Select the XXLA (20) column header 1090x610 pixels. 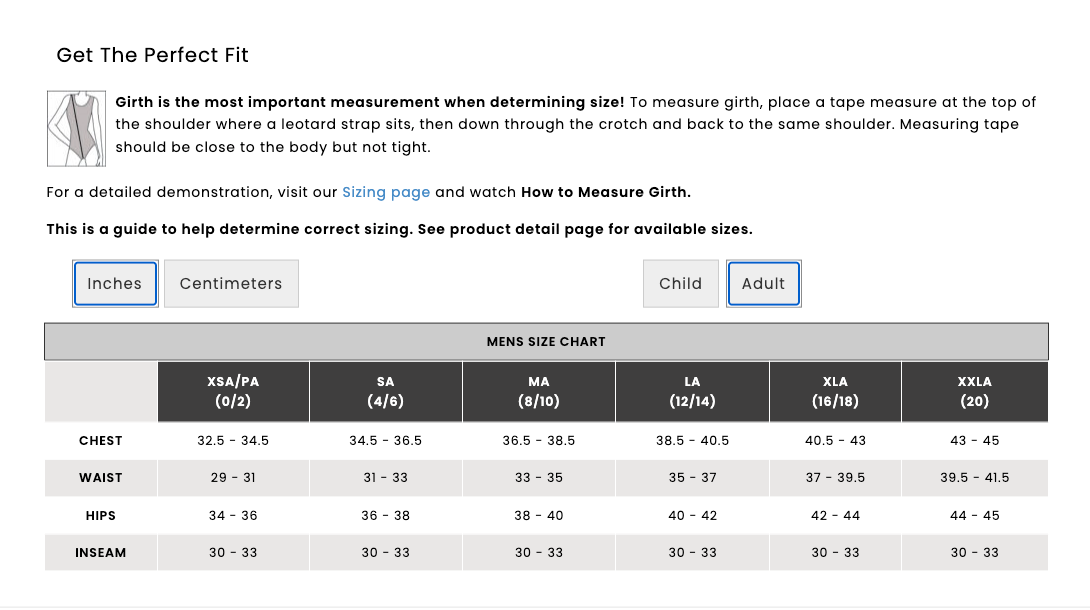(975, 391)
